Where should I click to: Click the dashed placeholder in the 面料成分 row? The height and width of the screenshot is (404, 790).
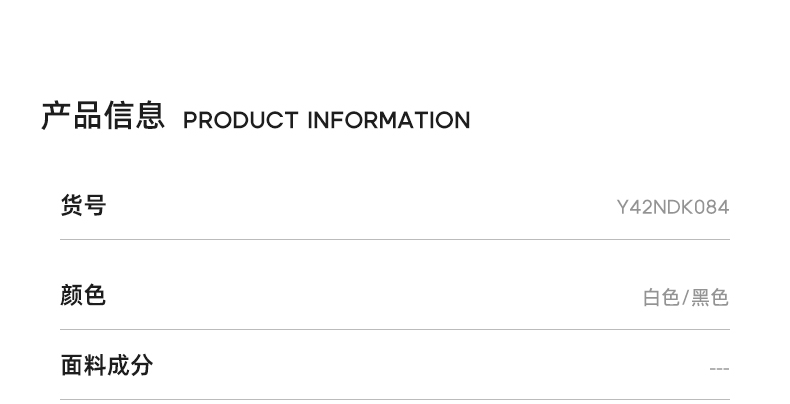pyautogui.click(x=719, y=369)
